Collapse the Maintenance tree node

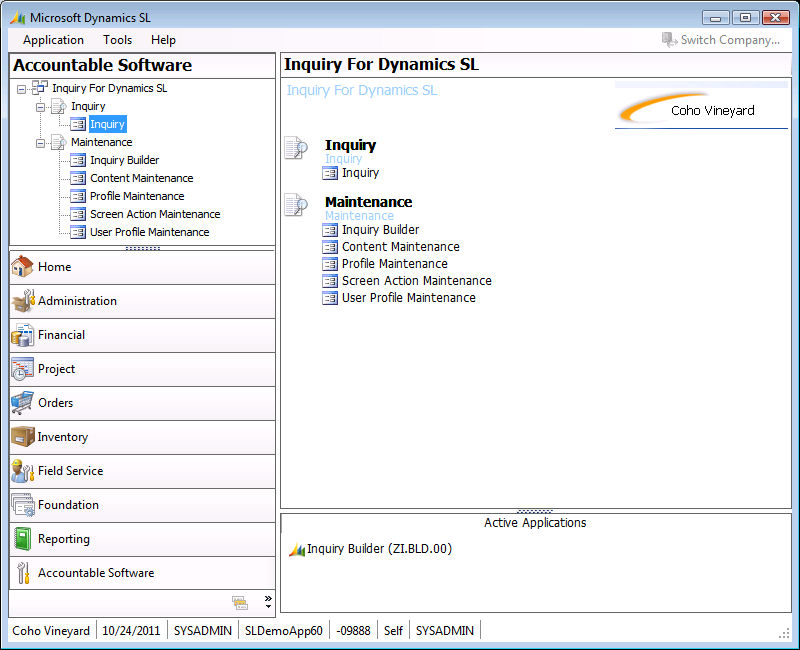(41, 143)
